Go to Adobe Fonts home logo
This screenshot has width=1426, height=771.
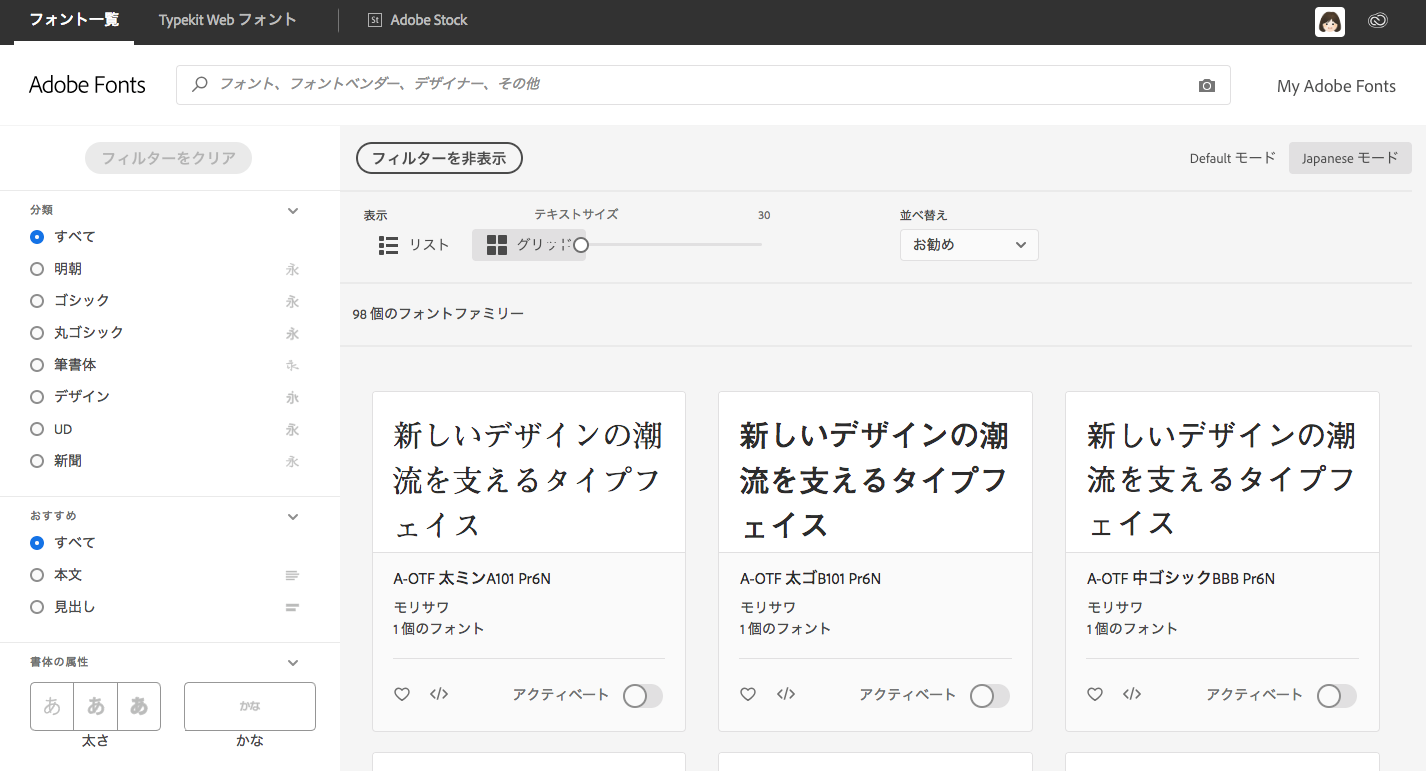click(x=87, y=85)
